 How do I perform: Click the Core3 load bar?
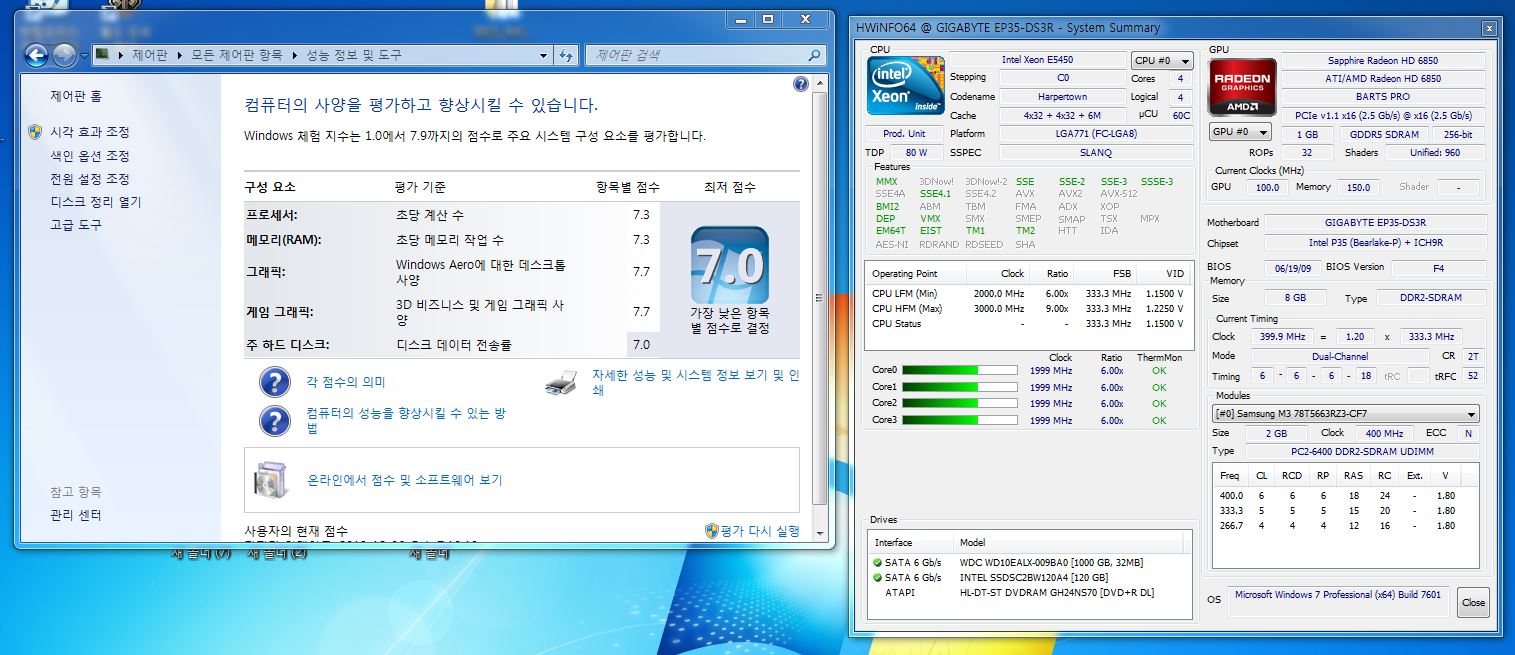tap(959, 420)
